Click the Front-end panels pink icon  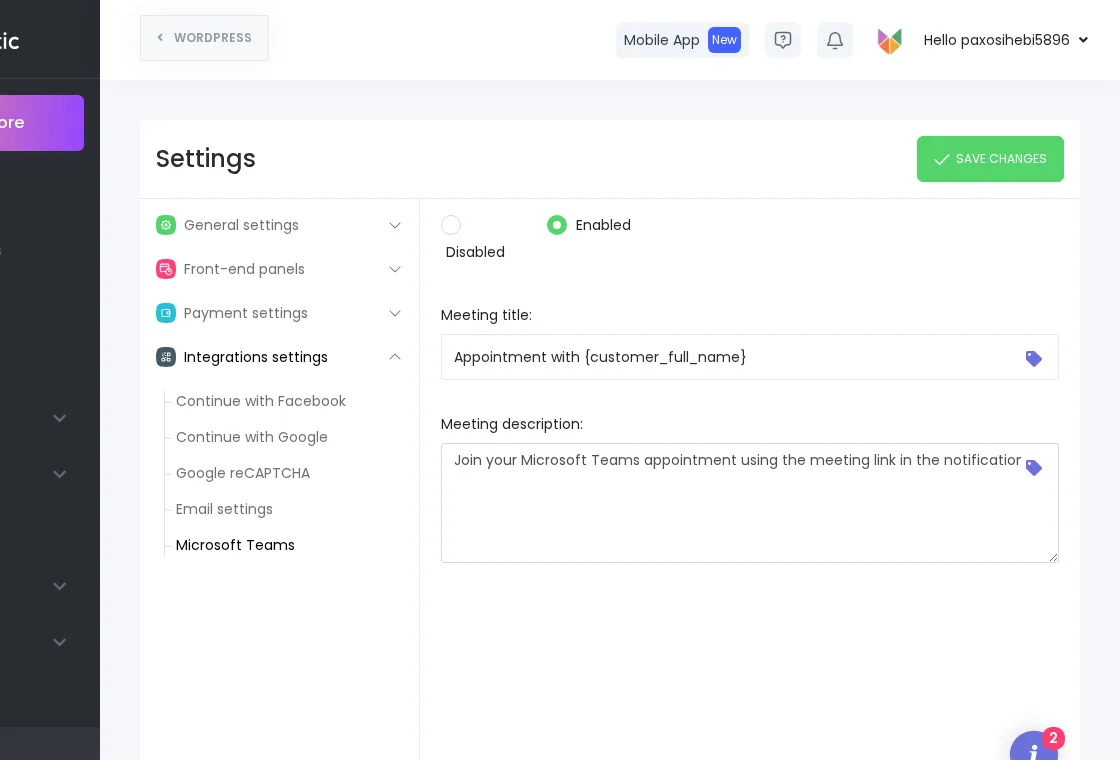pos(166,269)
